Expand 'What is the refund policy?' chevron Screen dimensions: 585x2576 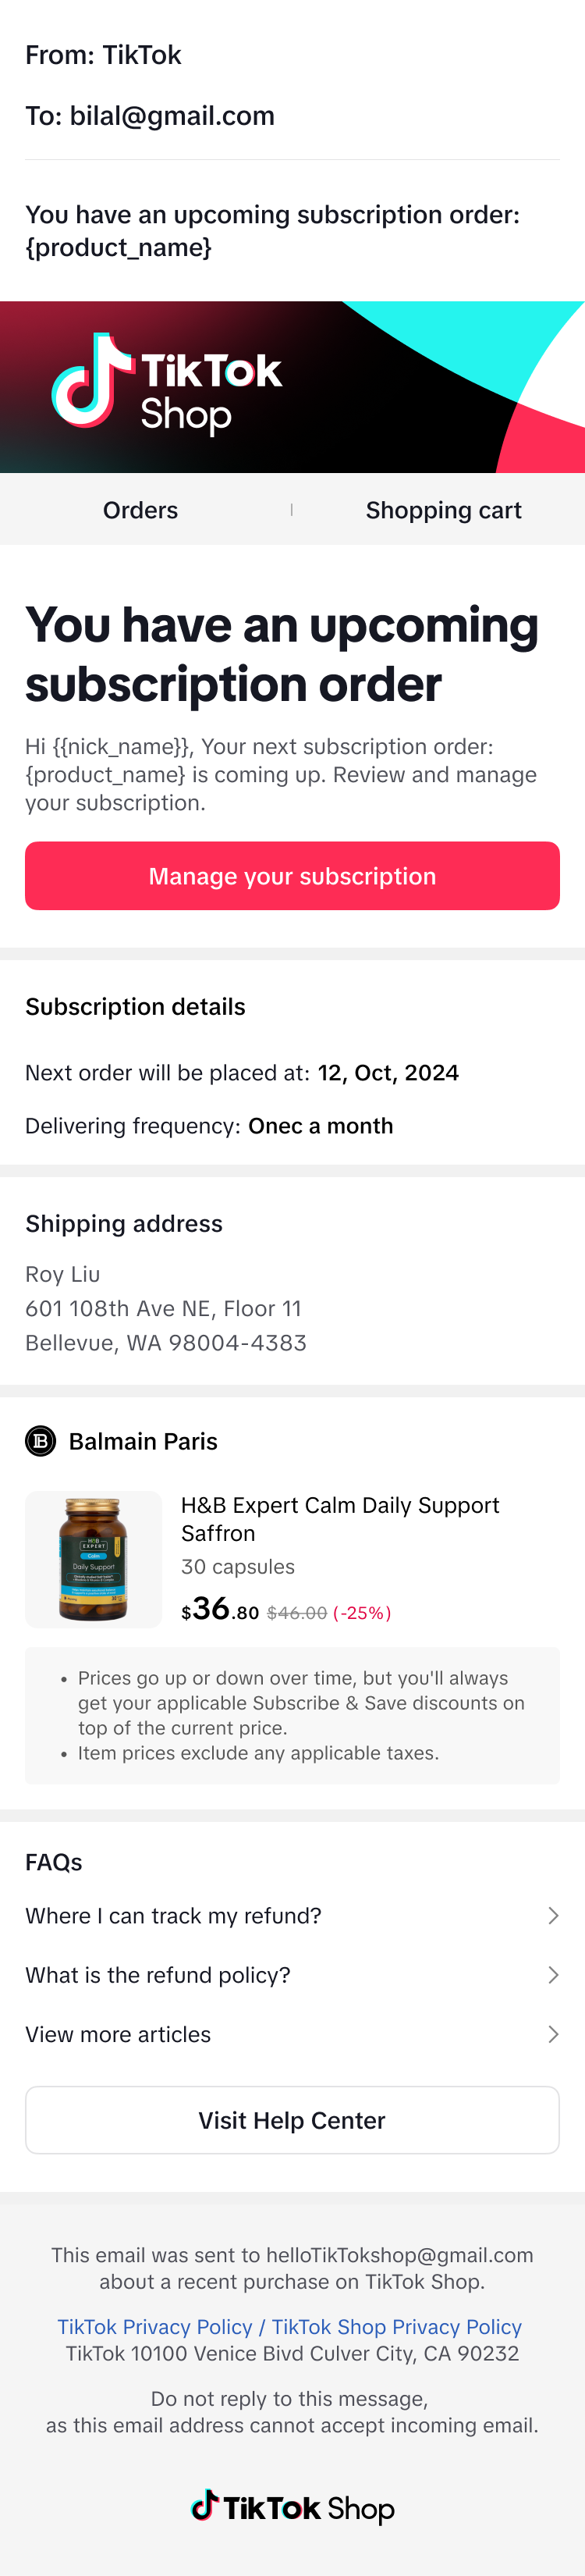(553, 1975)
